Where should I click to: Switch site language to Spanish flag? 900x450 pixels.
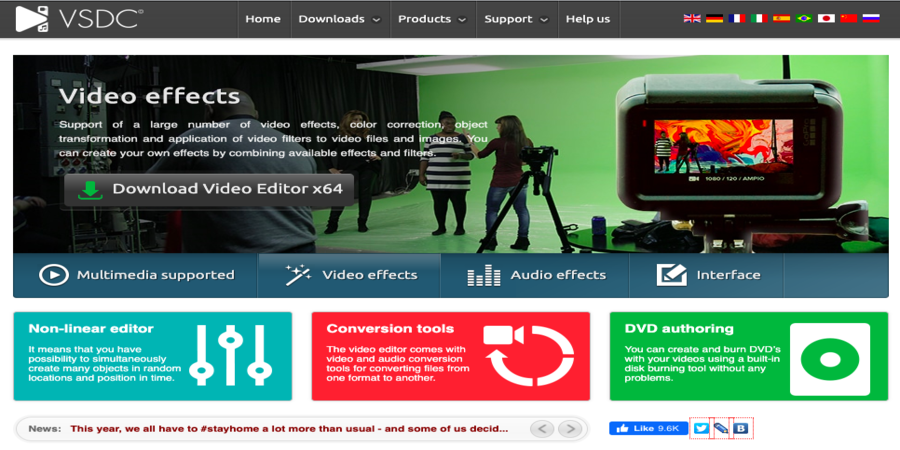pos(782,18)
